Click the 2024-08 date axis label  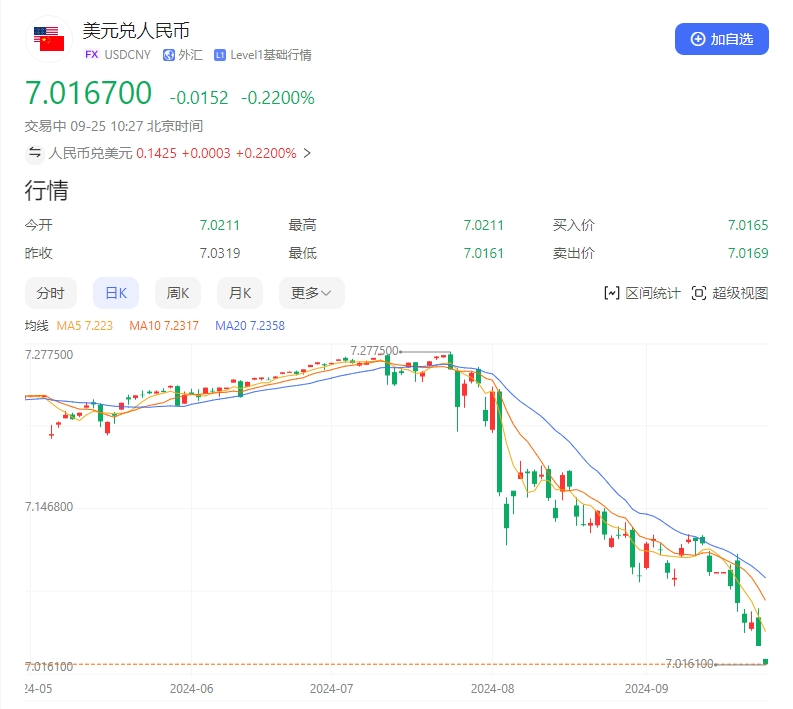click(x=492, y=689)
